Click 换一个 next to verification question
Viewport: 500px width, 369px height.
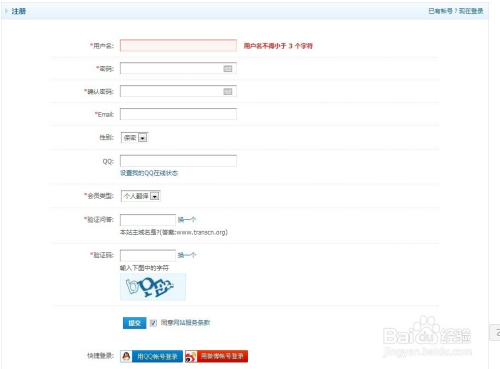click(187, 220)
